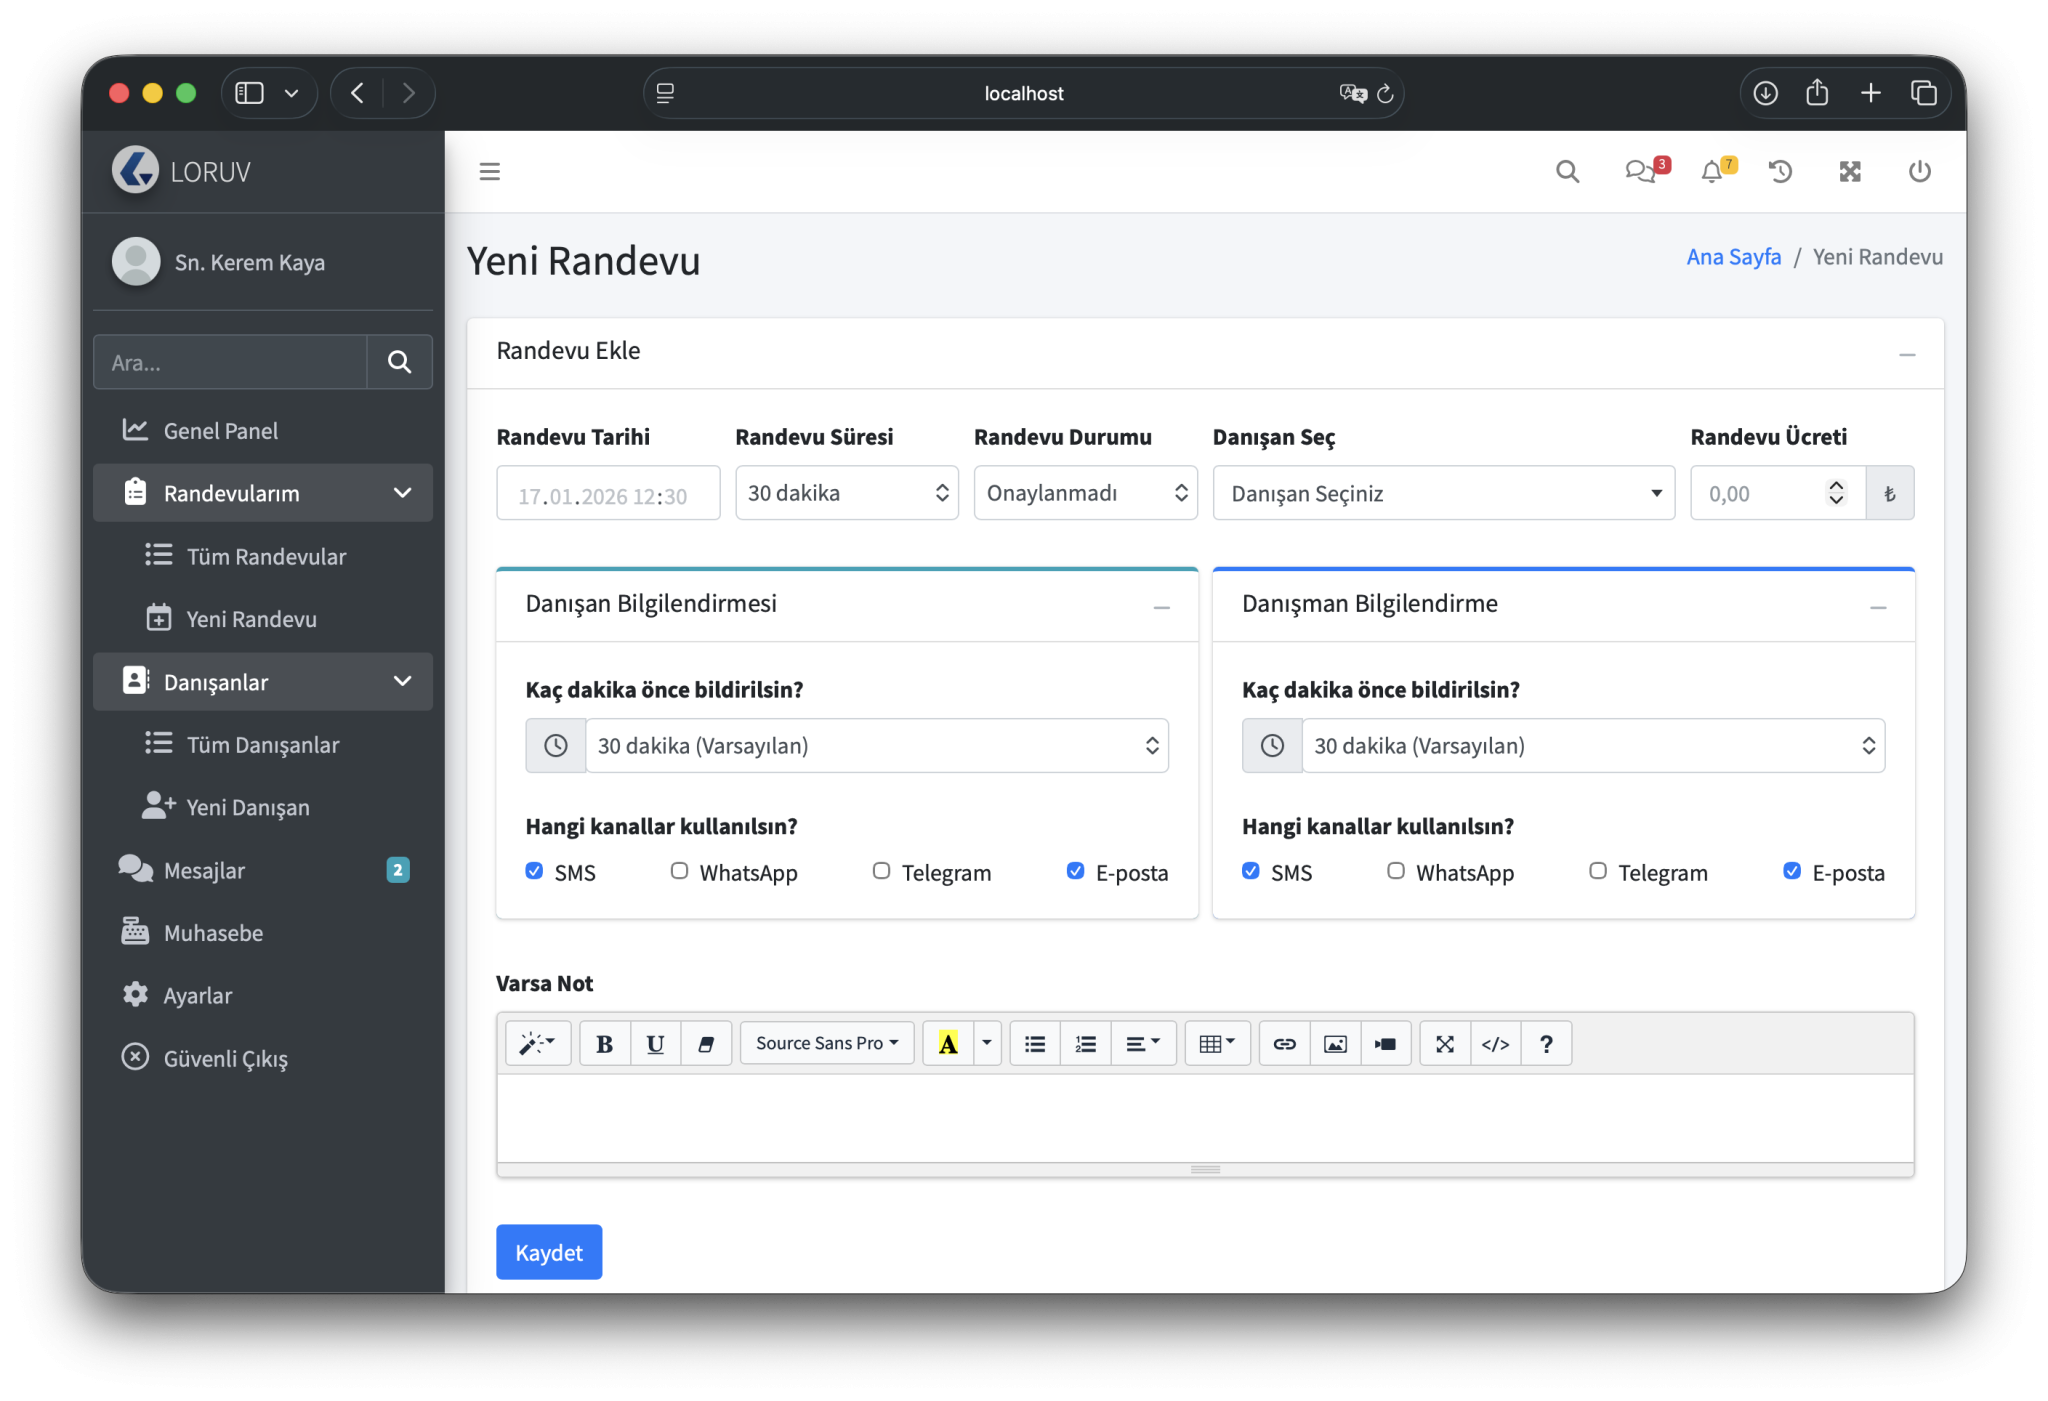Open Tüm Randevular in the sidebar
The width and height of the screenshot is (2048, 1401).
click(265, 557)
